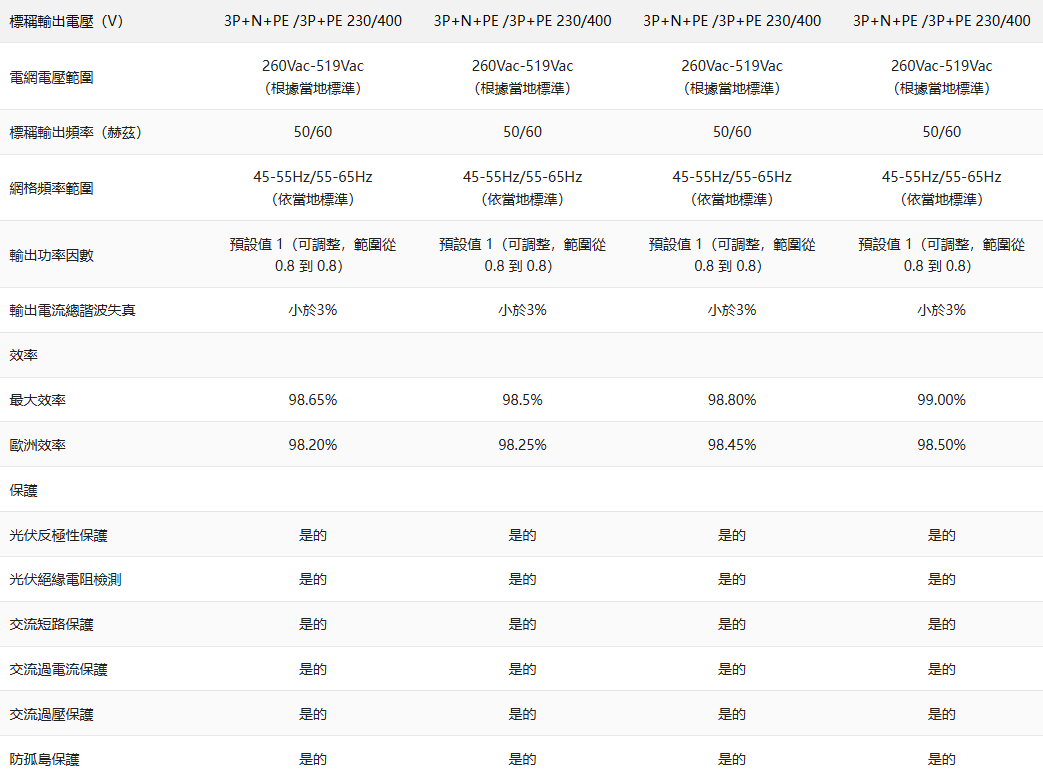1043x776 pixels.
Task: Click the 效率 section heading
Action: click(x=24, y=355)
